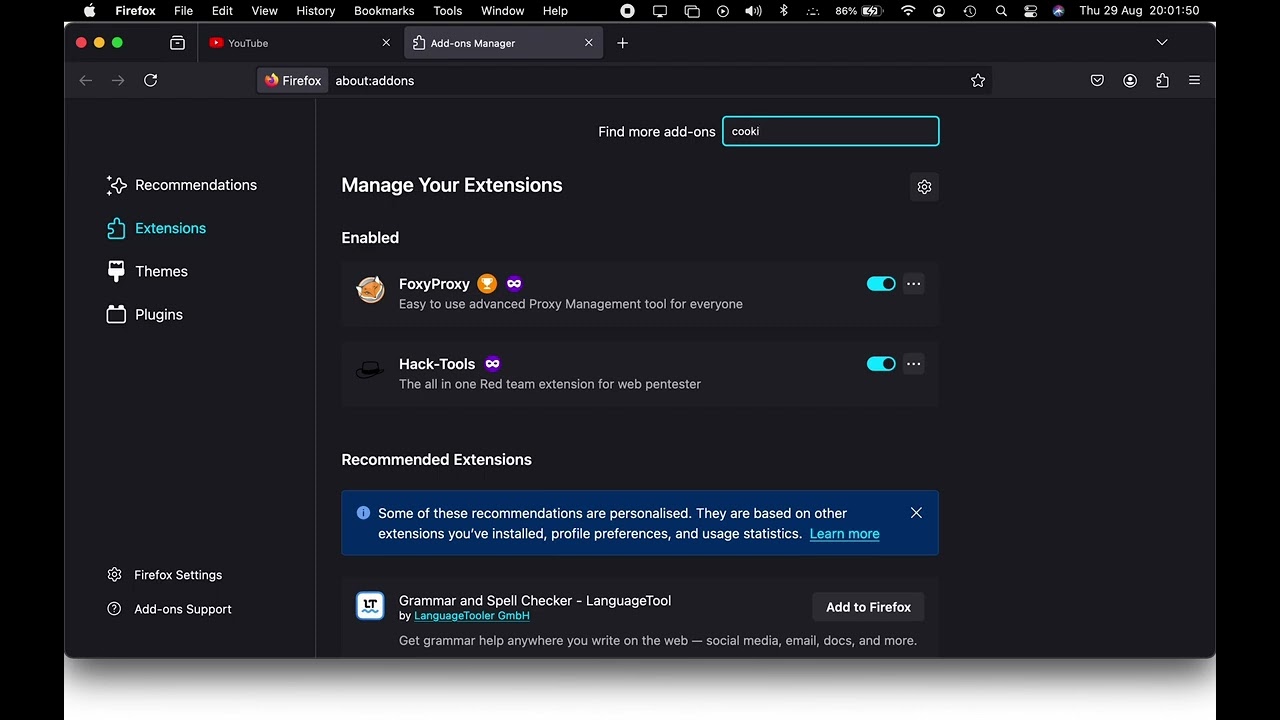Viewport: 1280px width, 720px height.
Task: Open the Tools menu
Action: tap(447, 11)
